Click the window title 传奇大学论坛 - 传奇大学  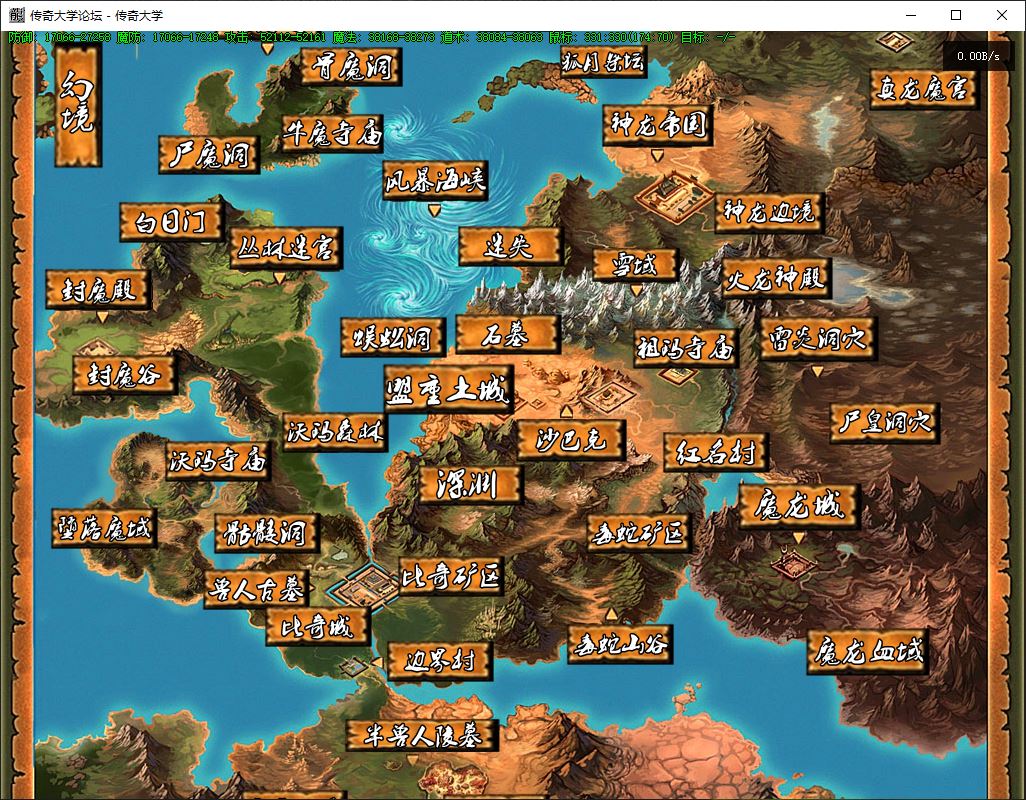coord(97,15)
